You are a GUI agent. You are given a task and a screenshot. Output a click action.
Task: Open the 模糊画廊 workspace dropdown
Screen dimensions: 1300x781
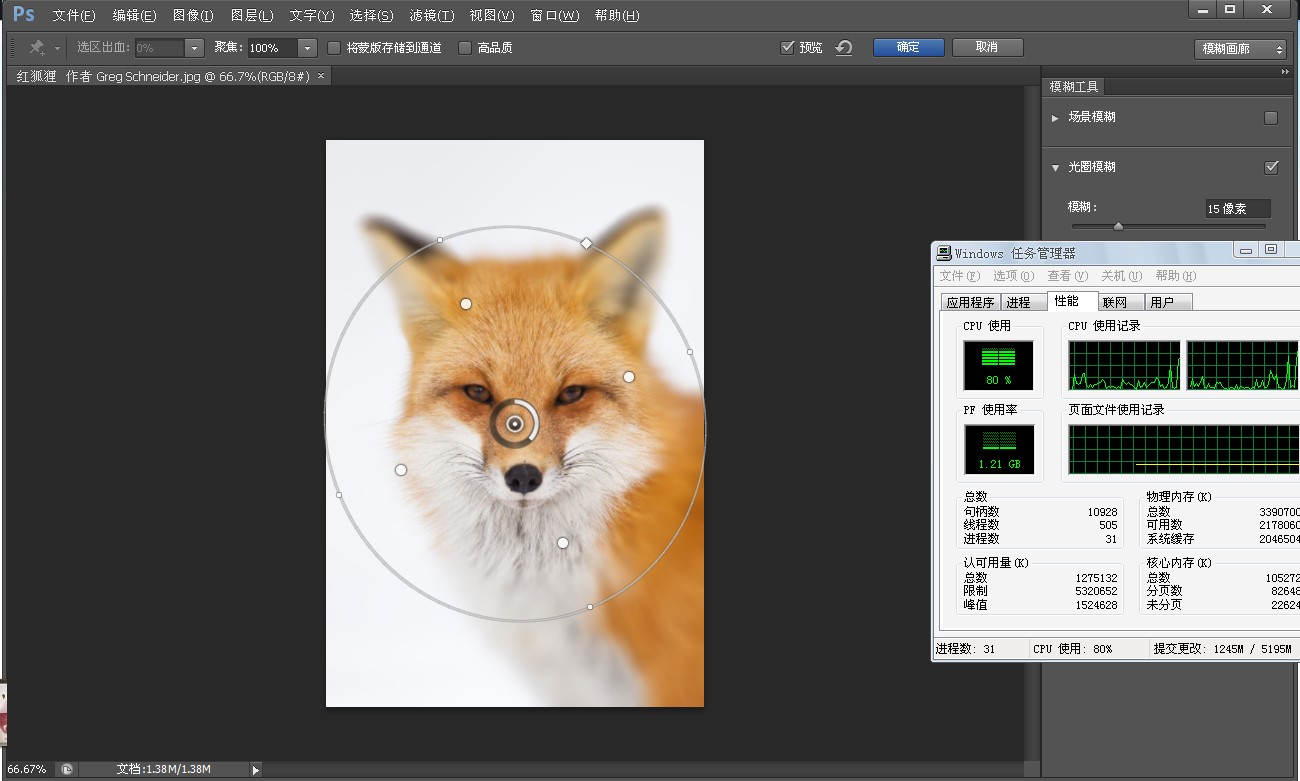pyautogui.click(x=1240, y=49)
